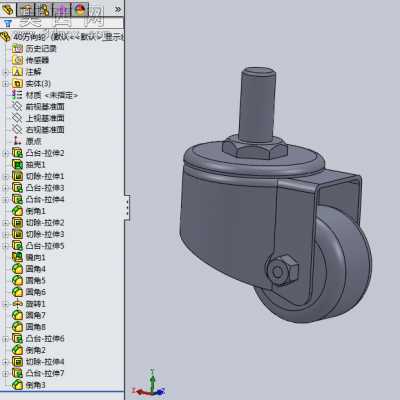Click the 倒角3 chamfer feature icon

[17, 385]
